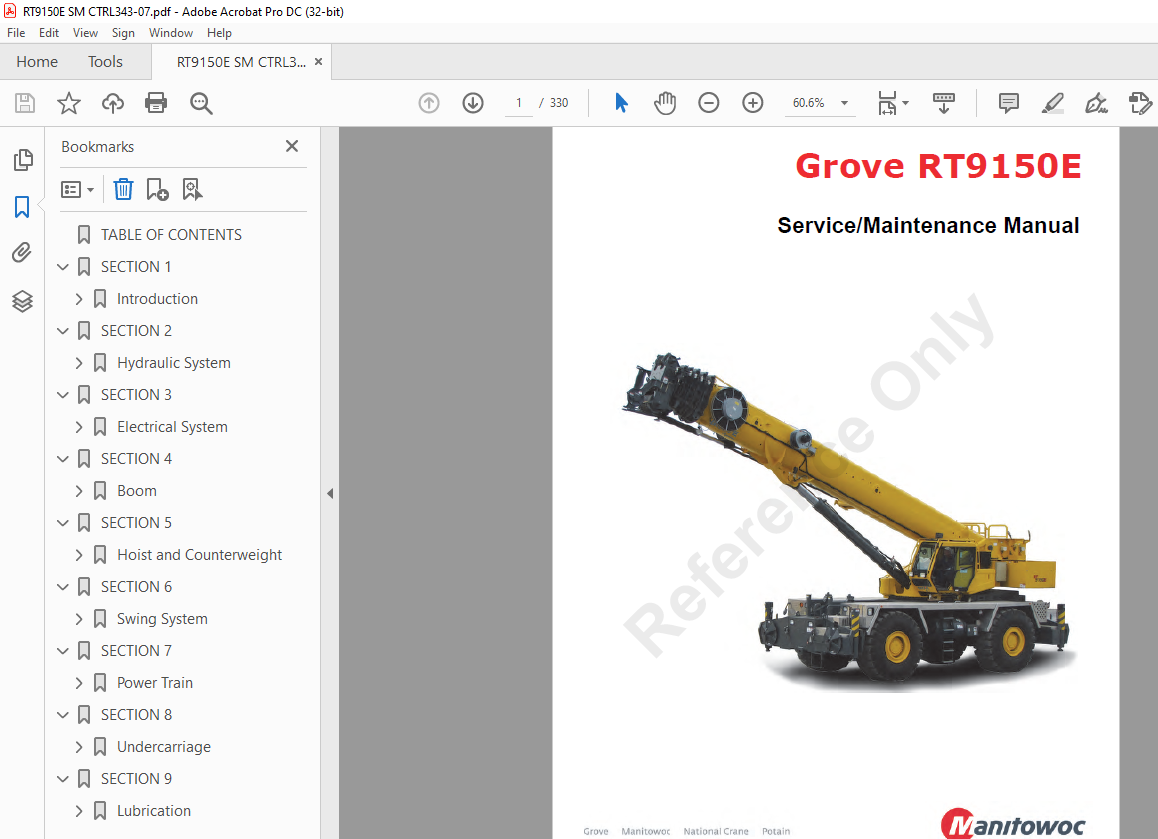
Task: Jump to Undercarriage bookmark
Action: (163, 747)
